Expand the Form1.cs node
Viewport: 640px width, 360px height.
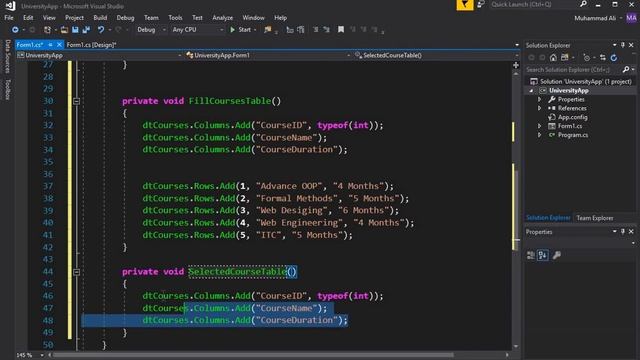click(x=540, y=126)
